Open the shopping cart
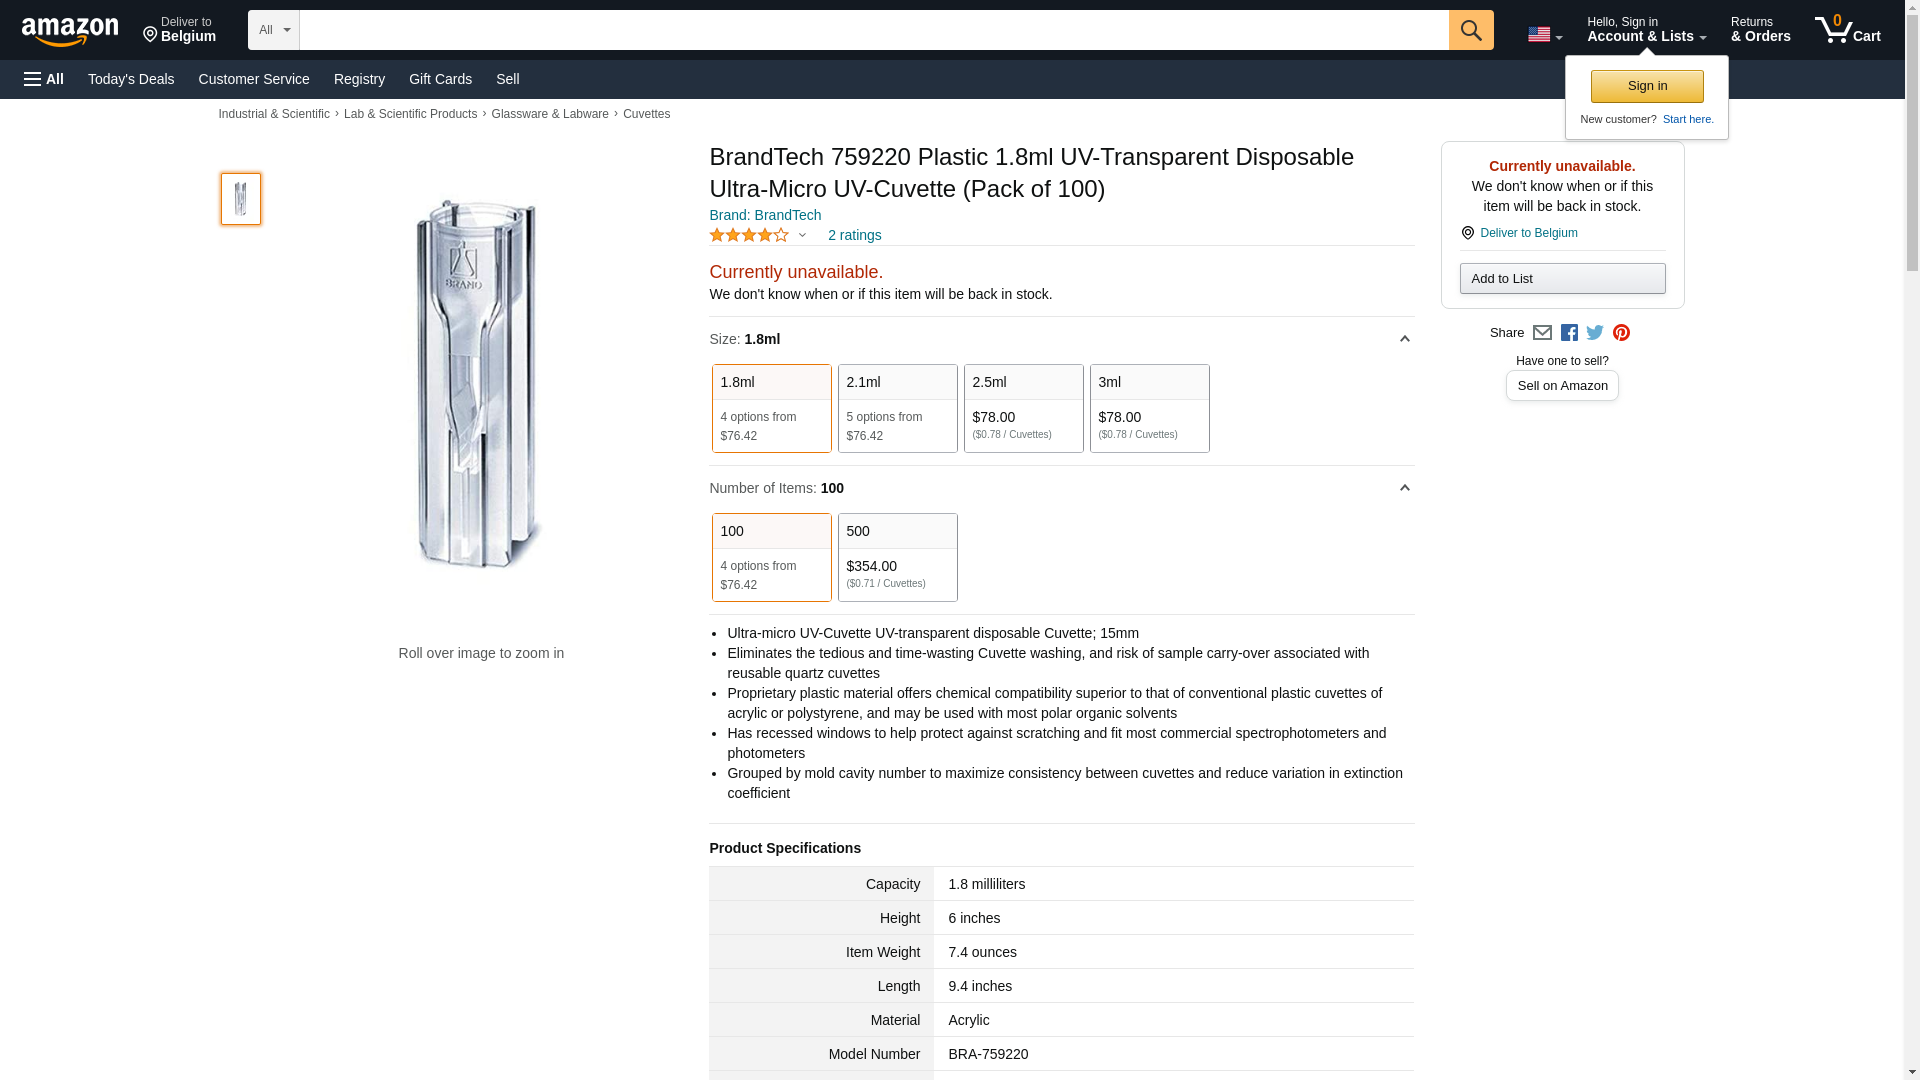1920x1080 pixels. click(1847, 30)
